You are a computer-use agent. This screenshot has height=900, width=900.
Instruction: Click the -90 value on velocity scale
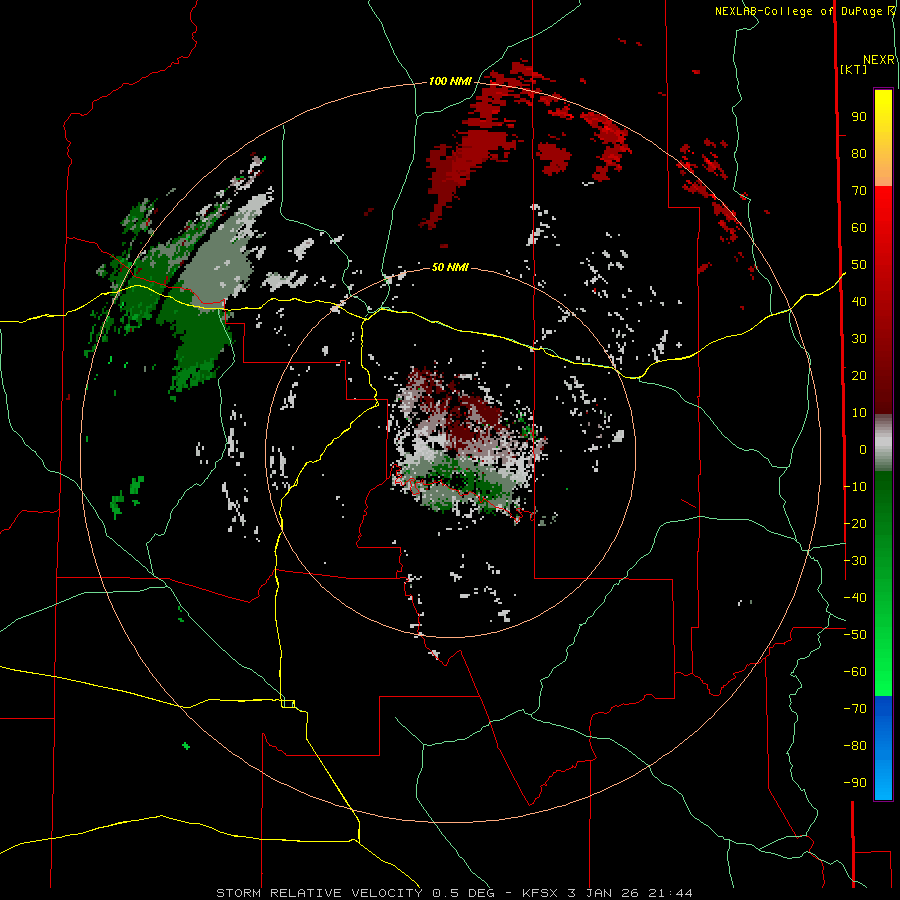click(x=855, y=783)
